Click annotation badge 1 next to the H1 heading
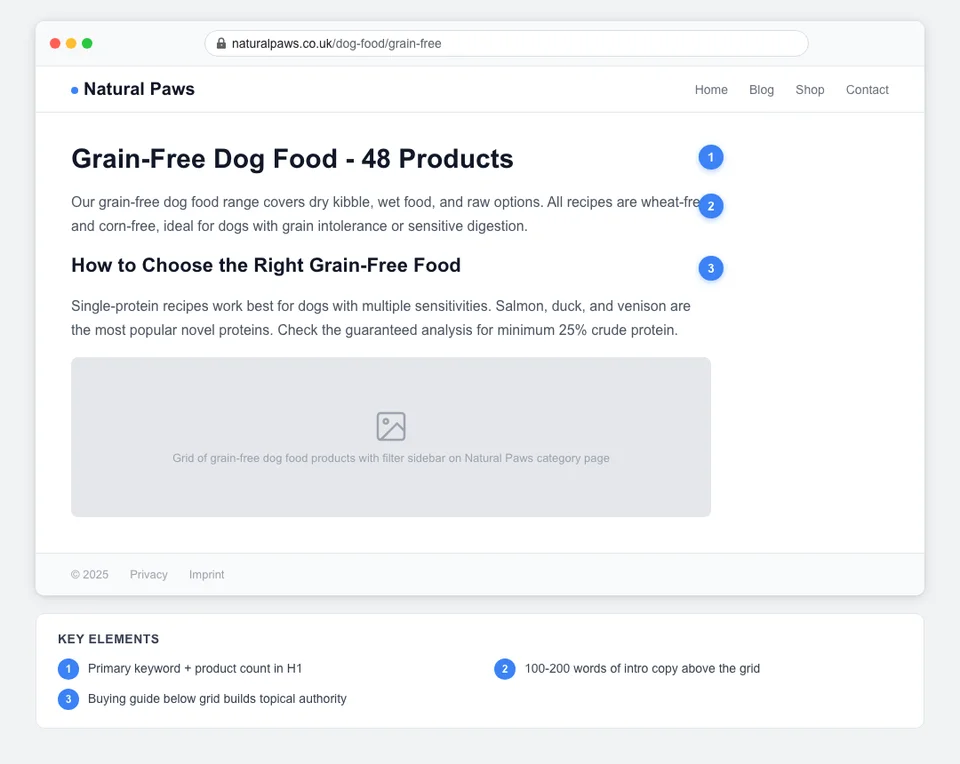The width and height of the screenshot is (960, 764). 711,157
